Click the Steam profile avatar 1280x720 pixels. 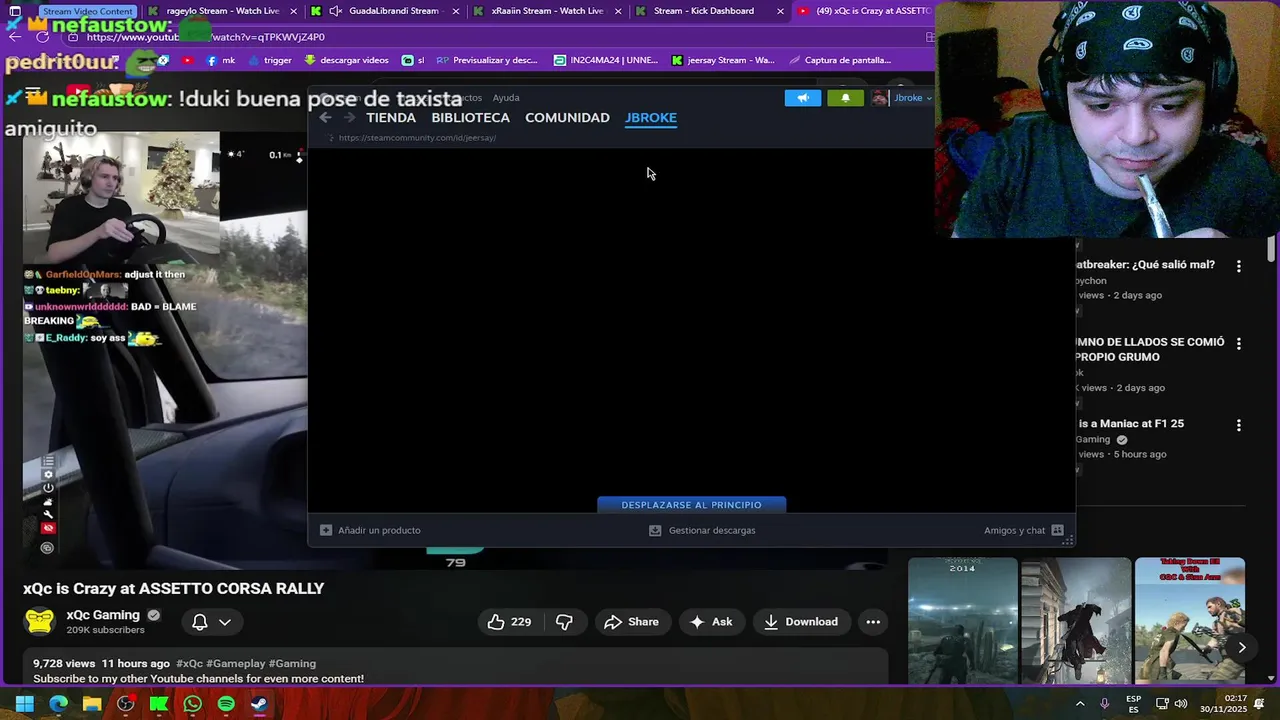tap(879, 98)
